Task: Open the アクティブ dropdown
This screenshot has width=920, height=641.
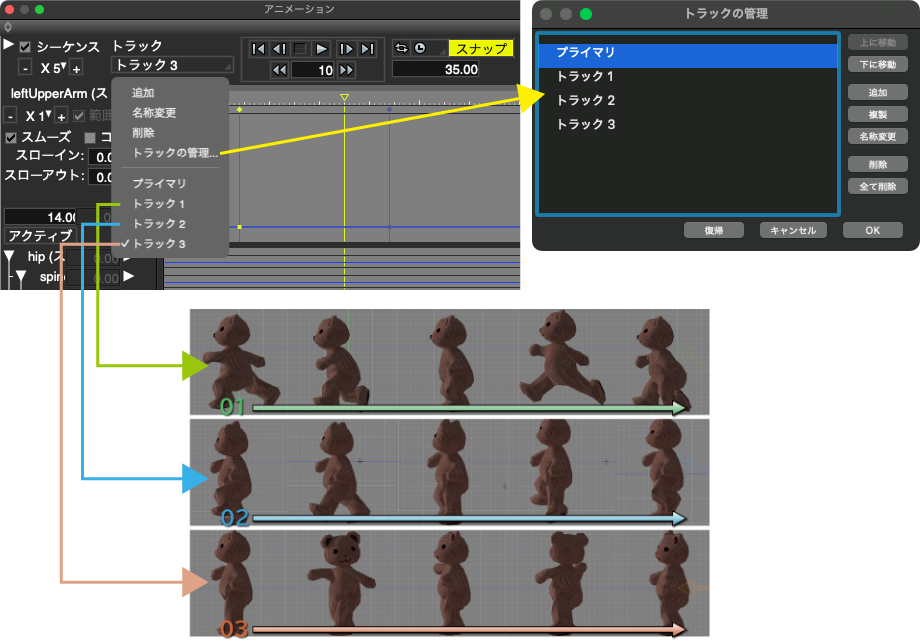Action: [40, 236]
